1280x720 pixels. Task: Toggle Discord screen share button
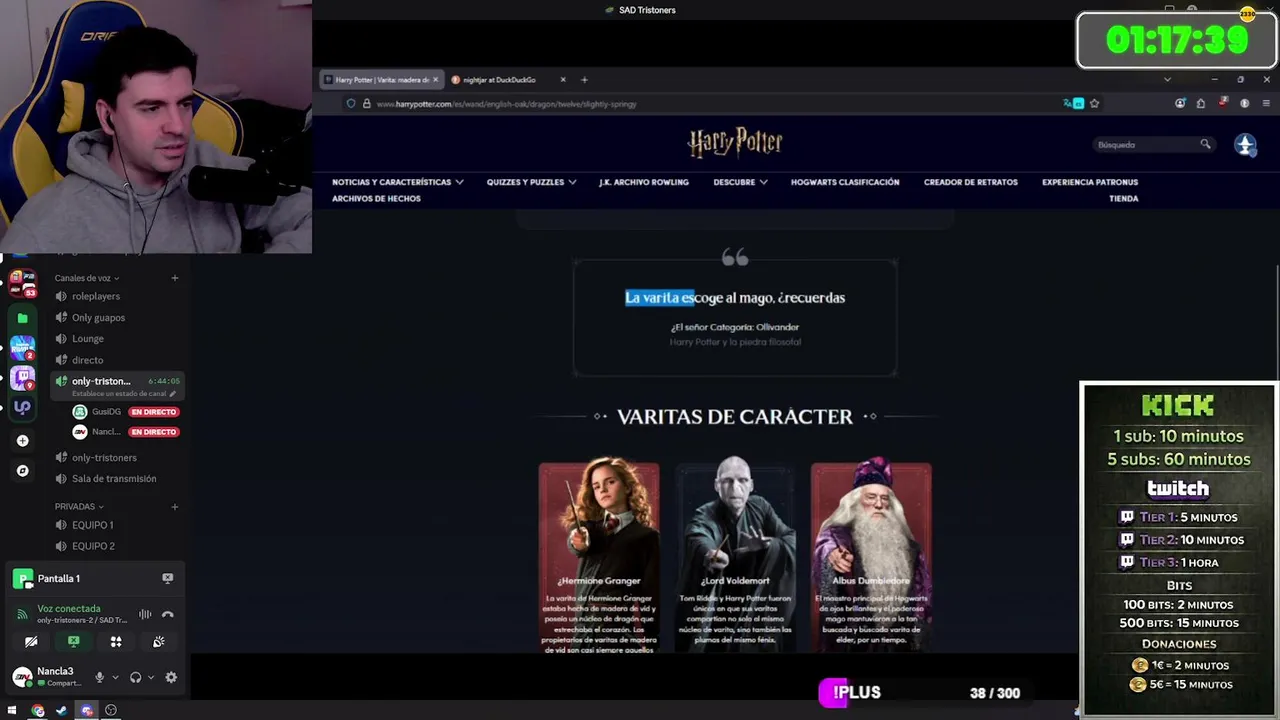[x=73, y=642]
